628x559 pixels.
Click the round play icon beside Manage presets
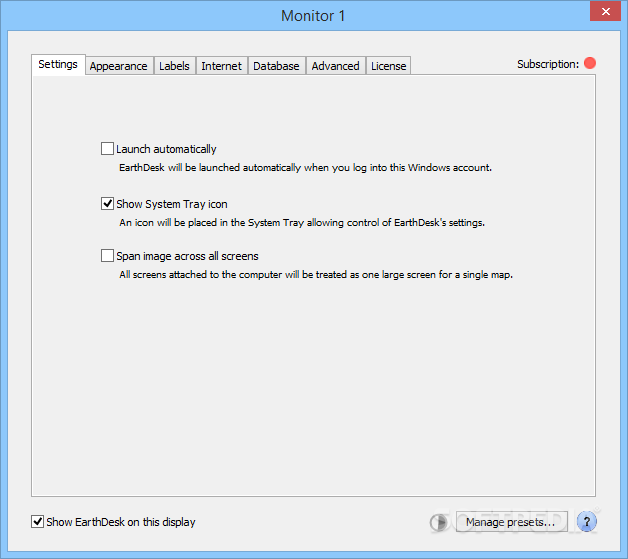coord(440,522)
